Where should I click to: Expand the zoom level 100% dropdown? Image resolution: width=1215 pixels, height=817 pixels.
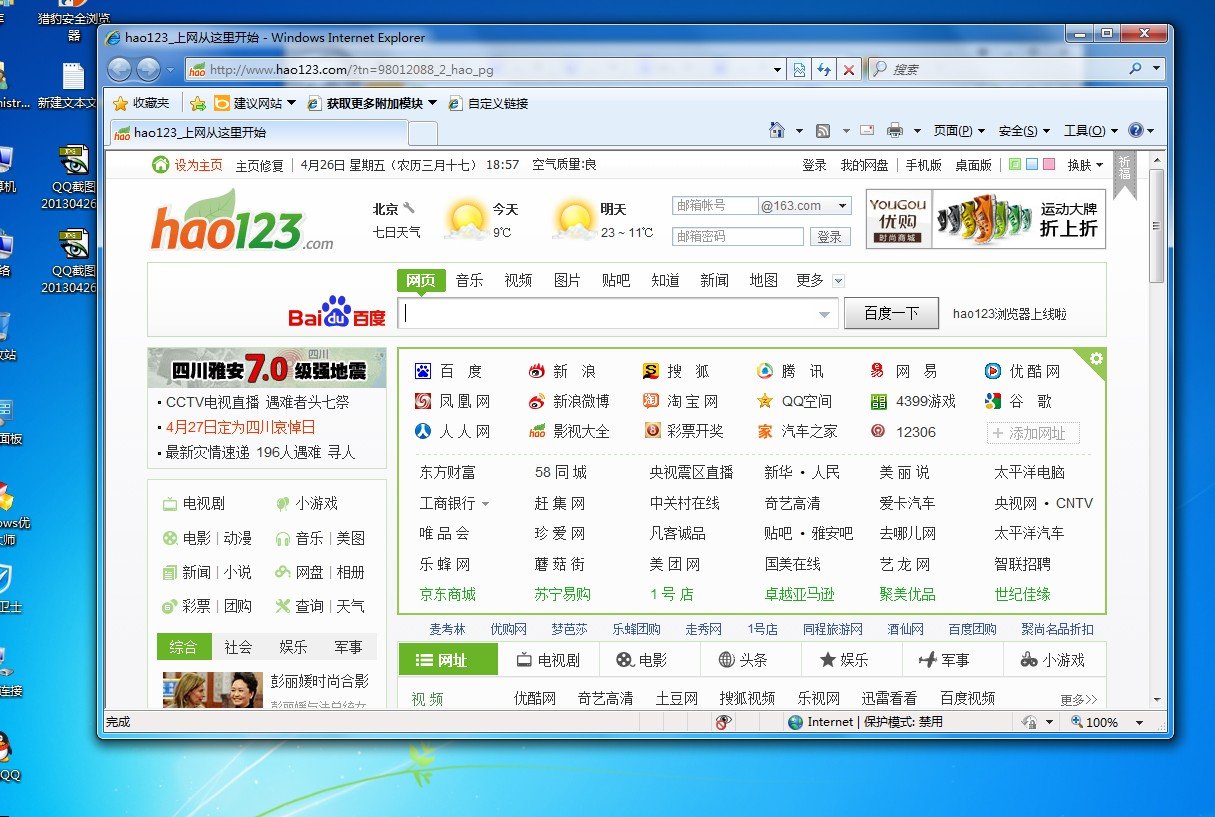(1139, 722)
